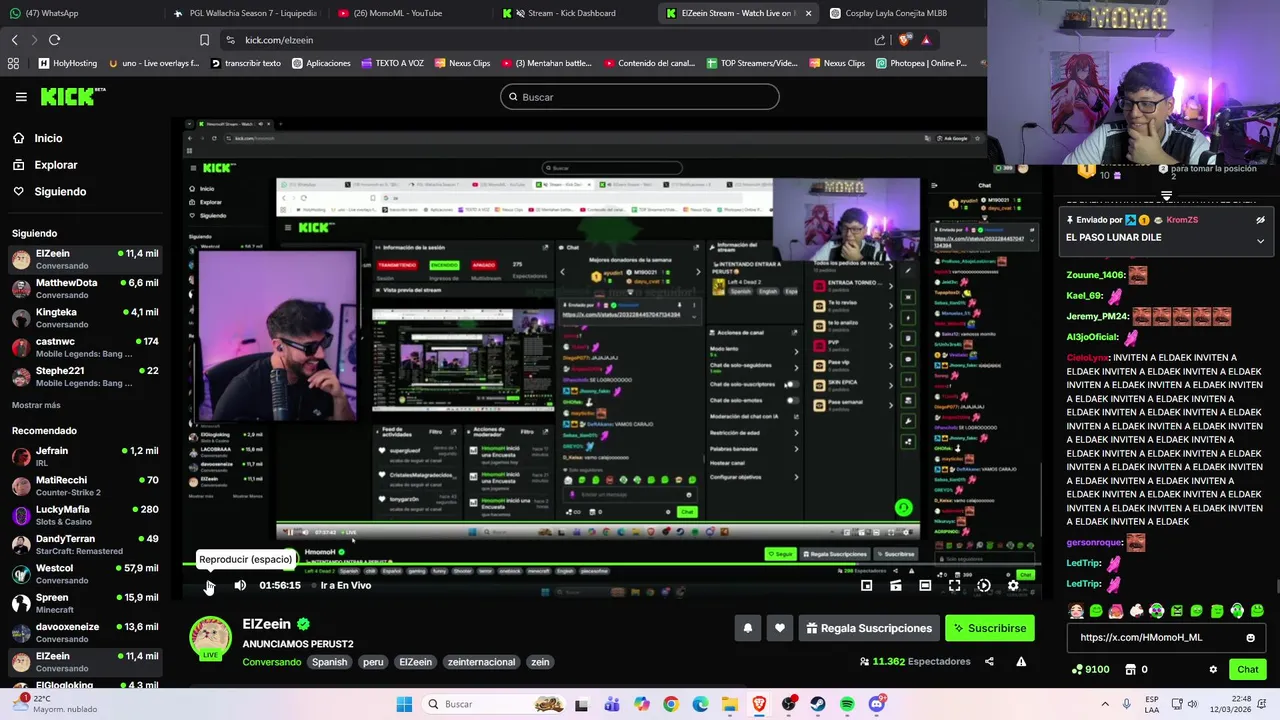Image resolution: width=1280 pixels, height=720 pixels.
Task: Click the browser share icon in address bar
Action: (x=880, y=40)
